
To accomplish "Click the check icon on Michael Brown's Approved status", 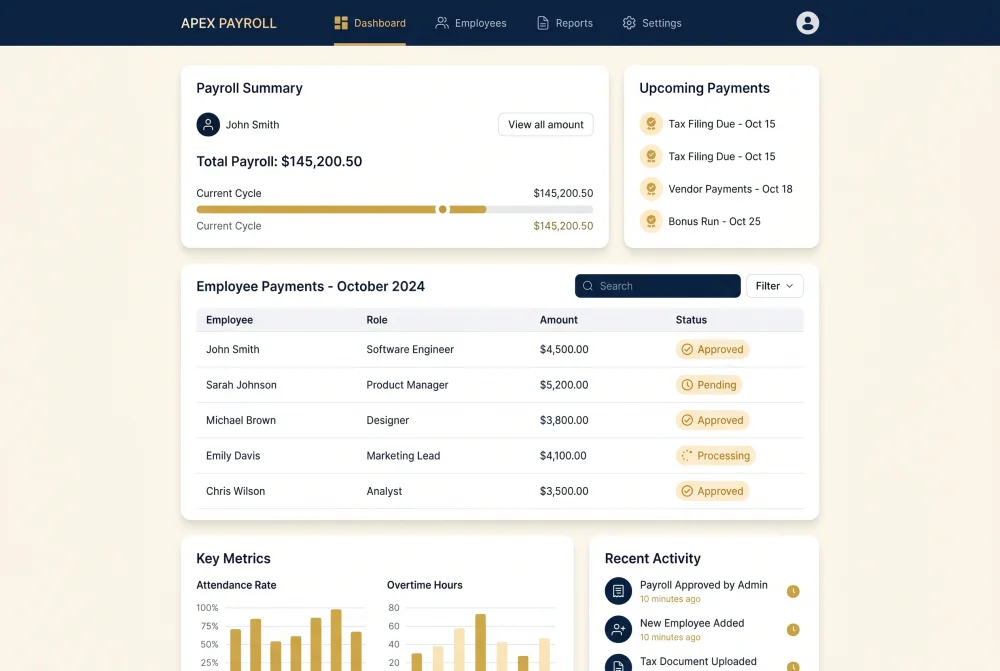I will pos(687,420).
